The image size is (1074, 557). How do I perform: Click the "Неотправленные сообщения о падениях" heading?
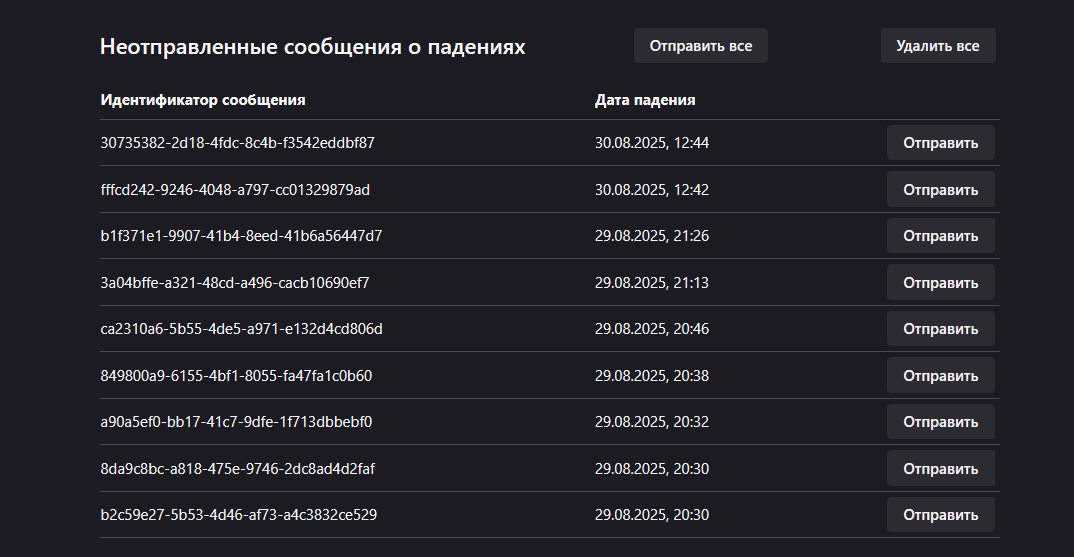[312, 47]
